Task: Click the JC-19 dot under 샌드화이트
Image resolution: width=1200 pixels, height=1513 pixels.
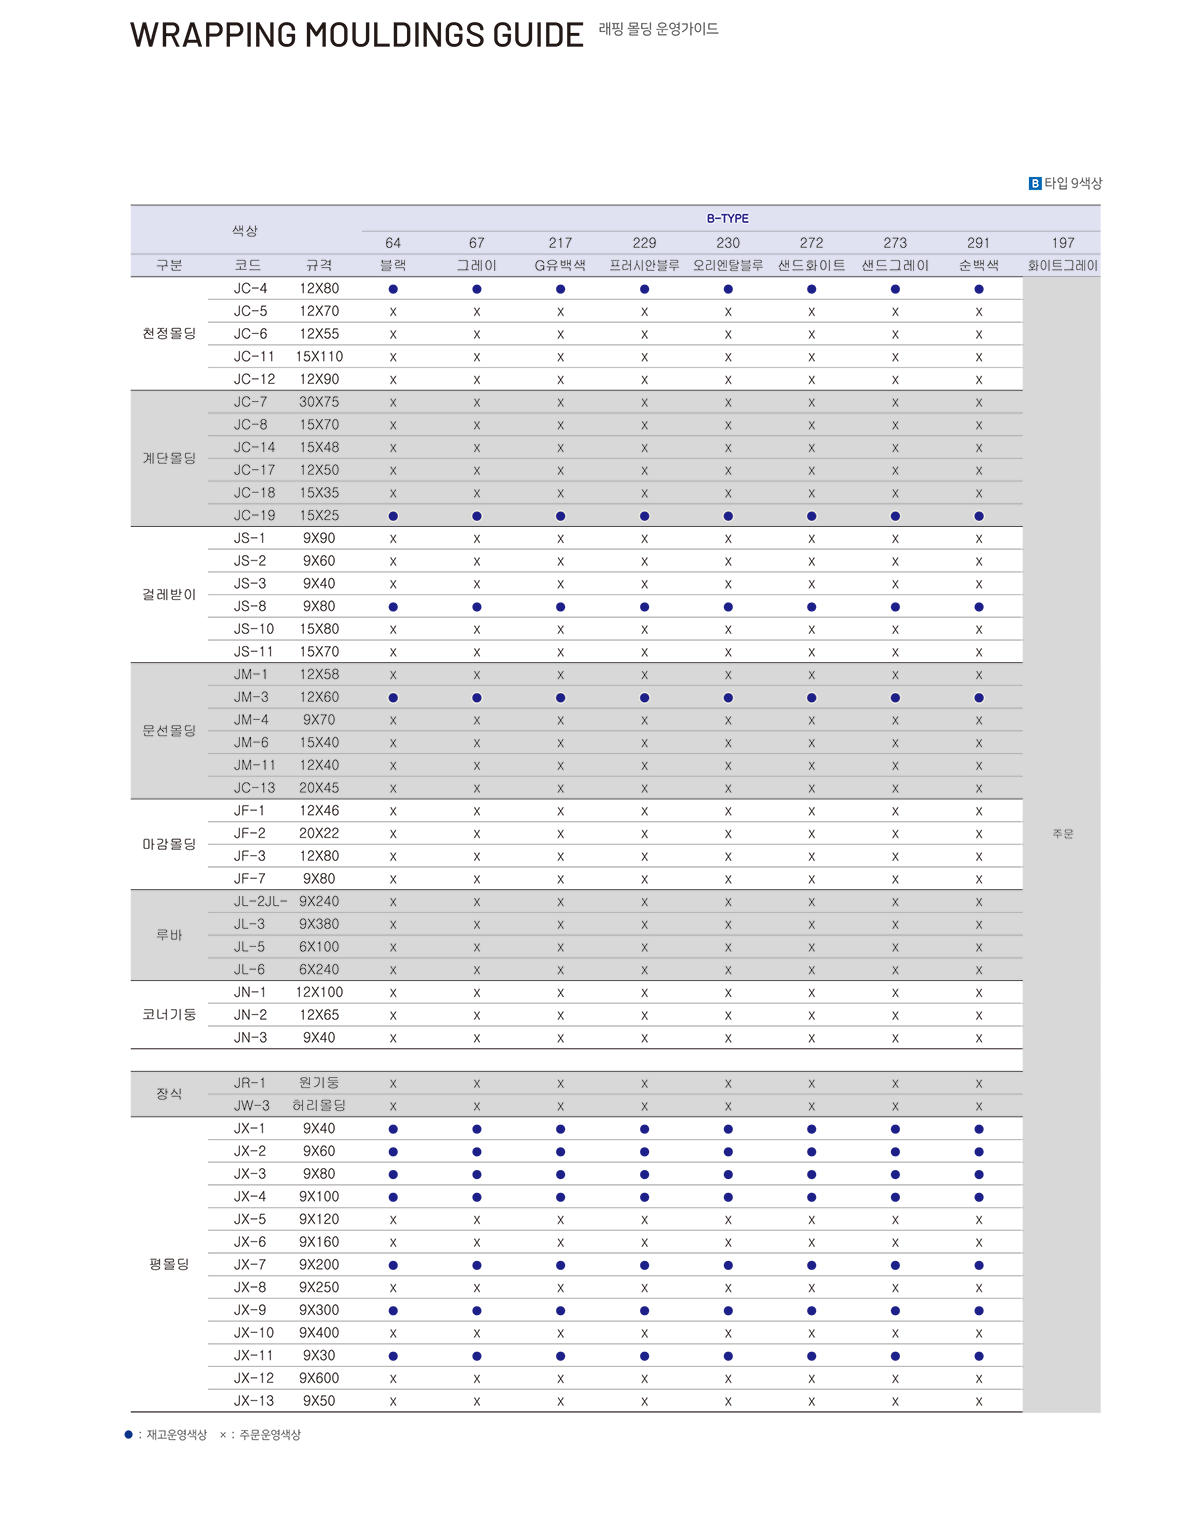Action: tap(811, 516)
